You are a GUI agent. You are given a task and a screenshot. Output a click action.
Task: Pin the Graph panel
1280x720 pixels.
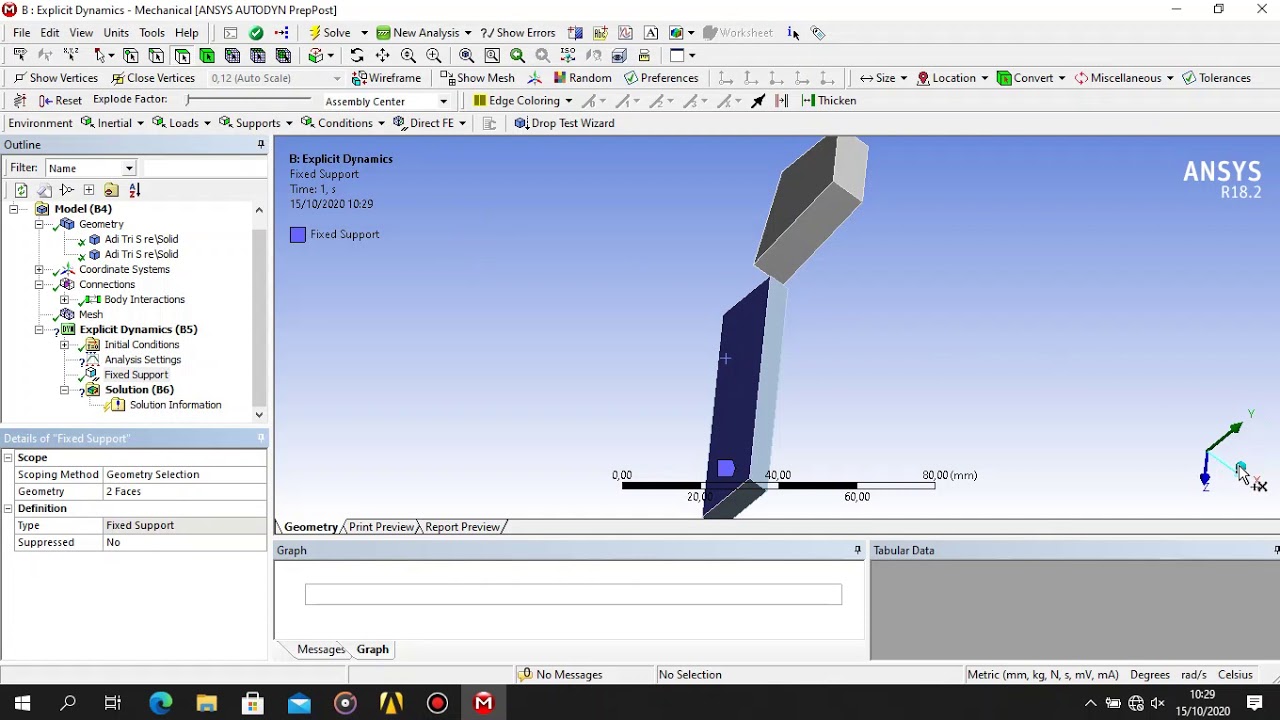(857, 550)
